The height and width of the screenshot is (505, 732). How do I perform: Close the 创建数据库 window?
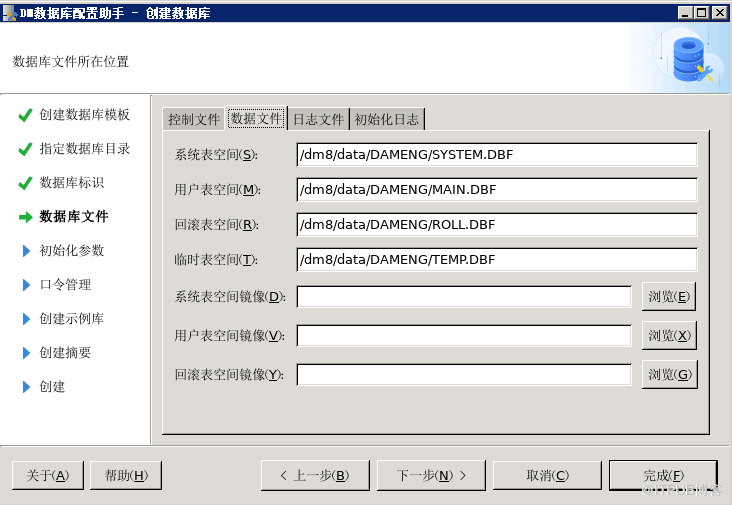pos(719,13)
